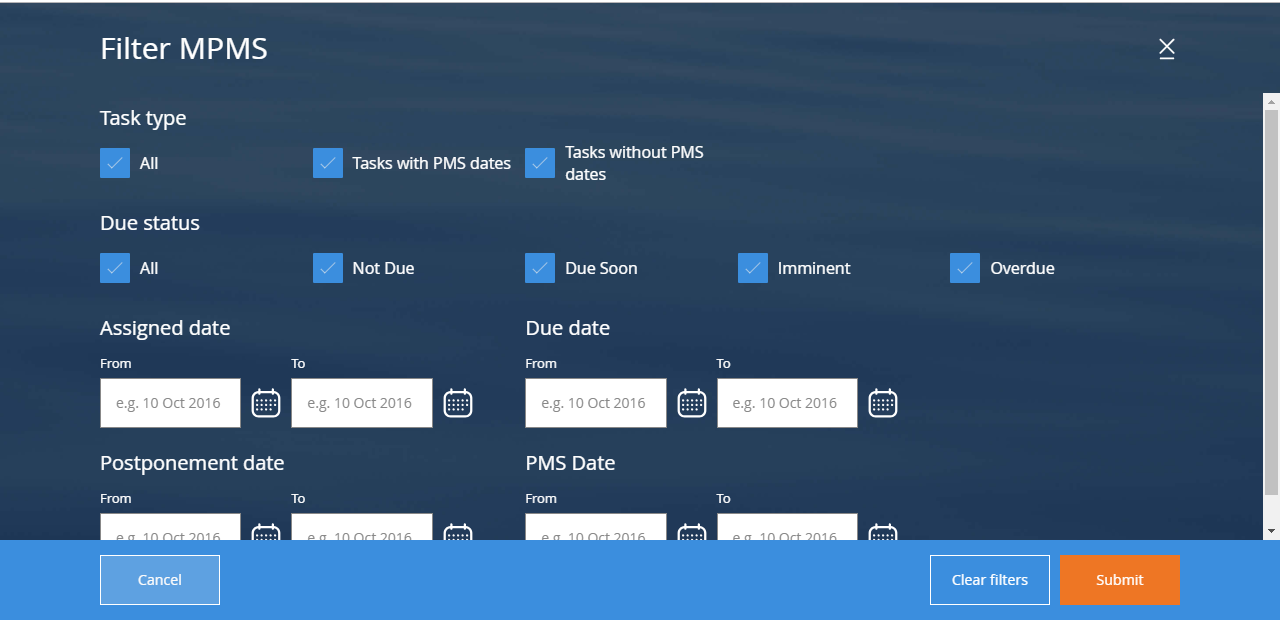Open calendar for Due date To

882,403
